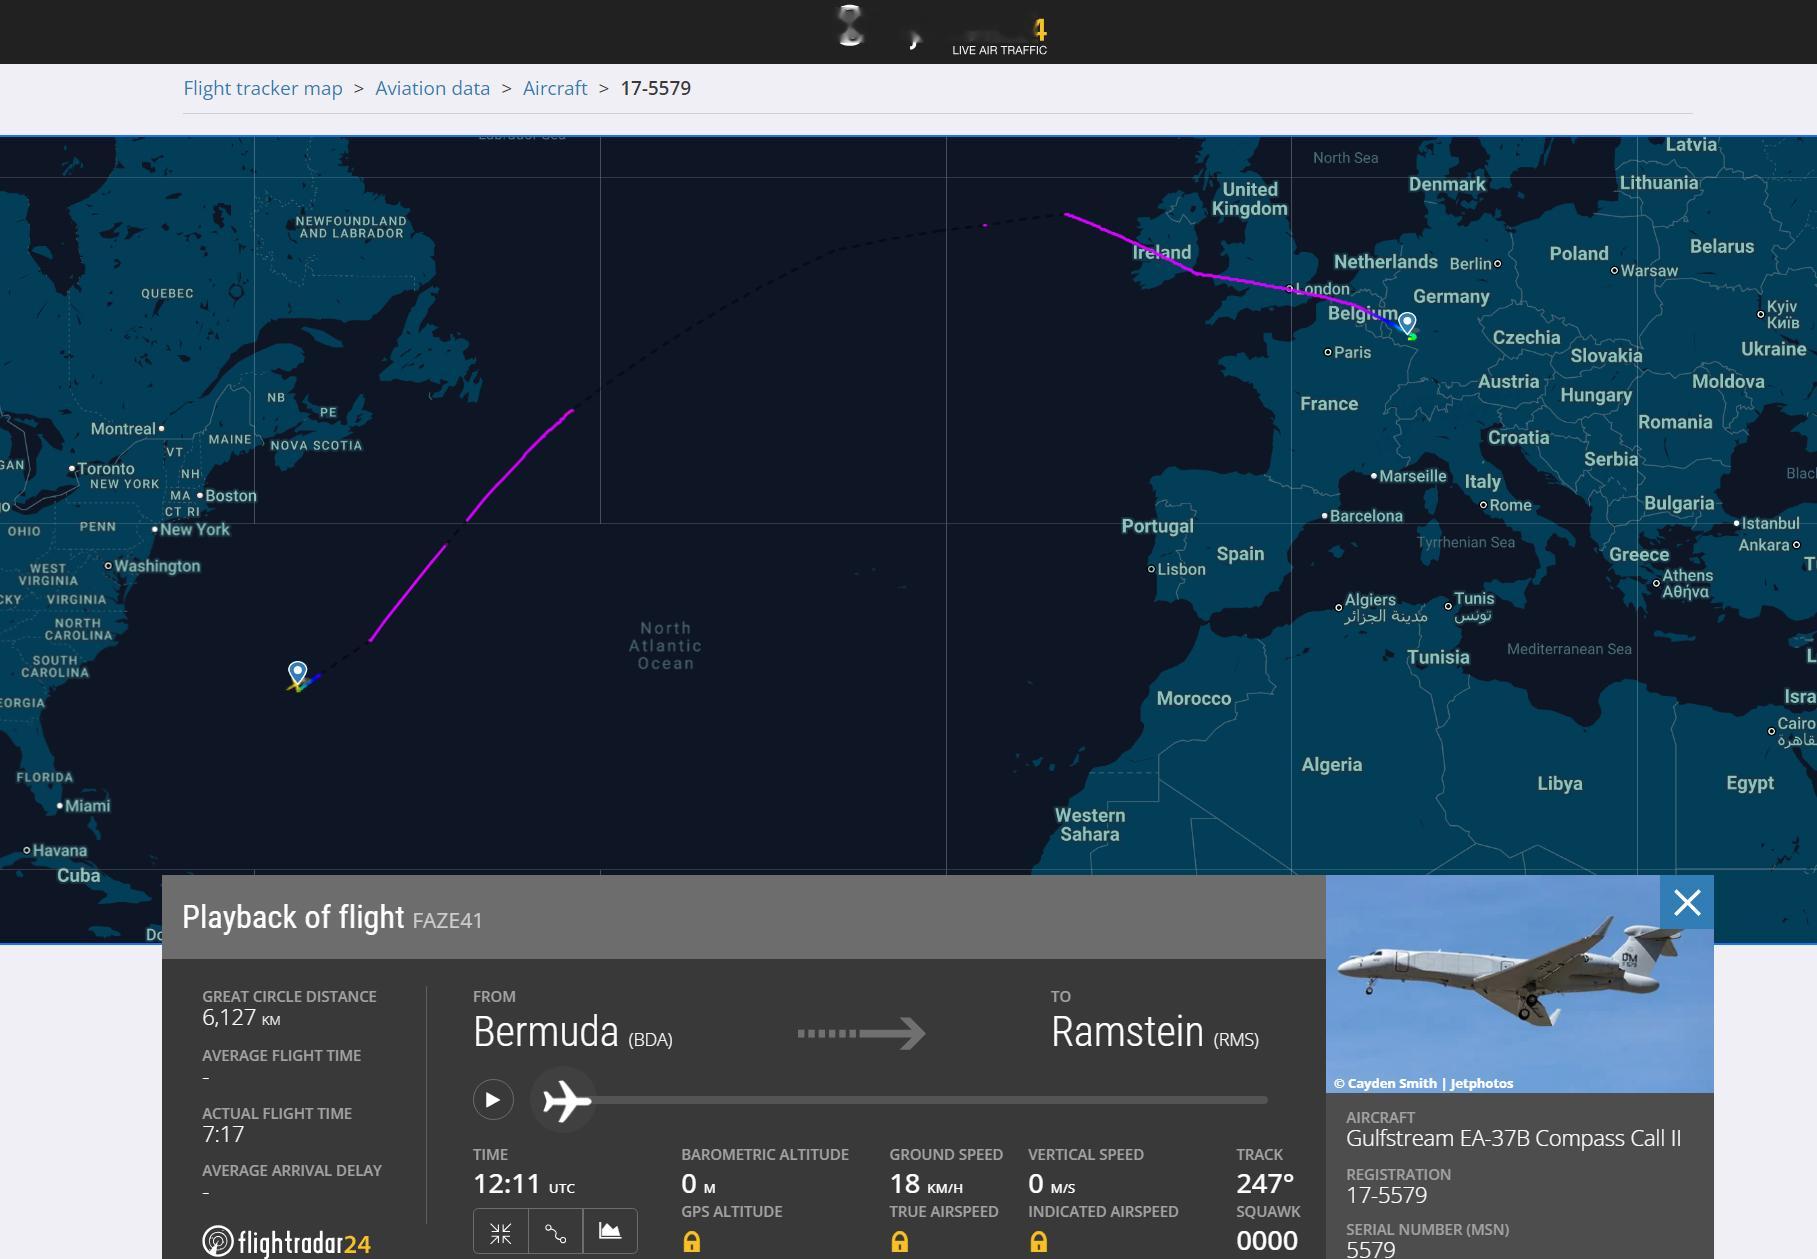Click the Gulfstream EA-37B Compass Call II text
This screenshot has width=1817, height=1259.
point(1513,1138)
